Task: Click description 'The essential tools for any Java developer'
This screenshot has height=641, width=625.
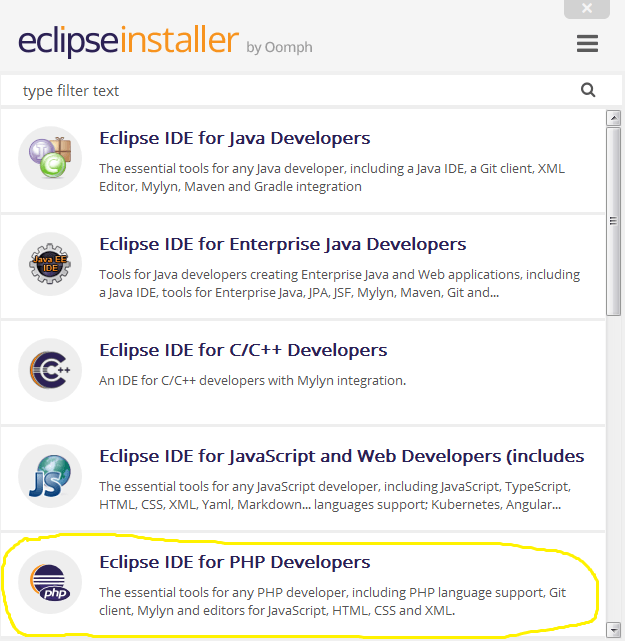Action: [x=332, y=177]
